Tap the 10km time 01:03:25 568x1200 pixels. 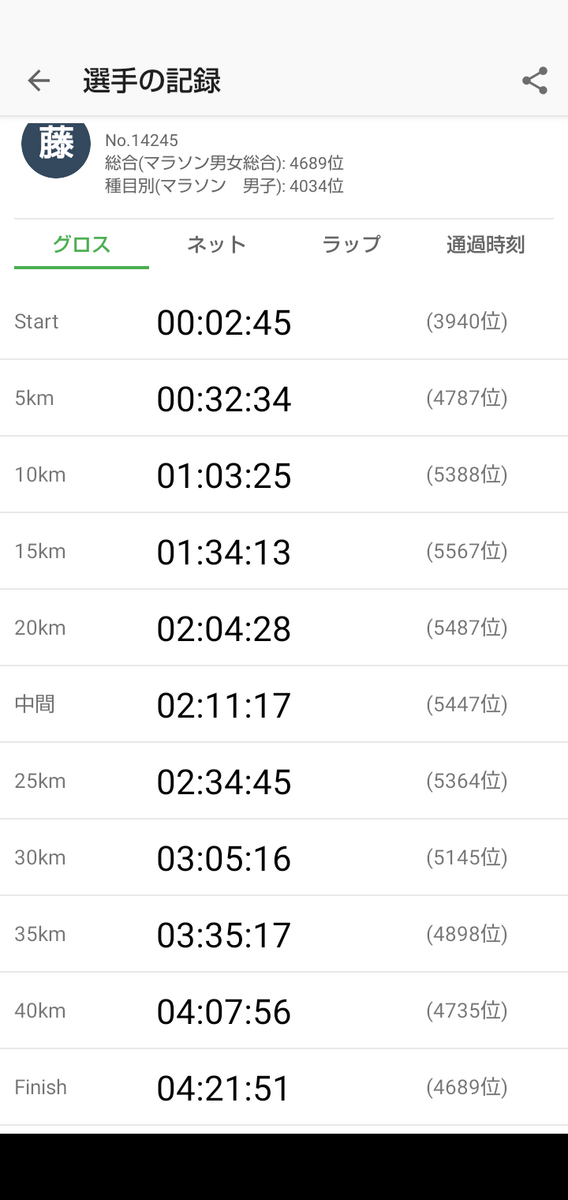224,475
